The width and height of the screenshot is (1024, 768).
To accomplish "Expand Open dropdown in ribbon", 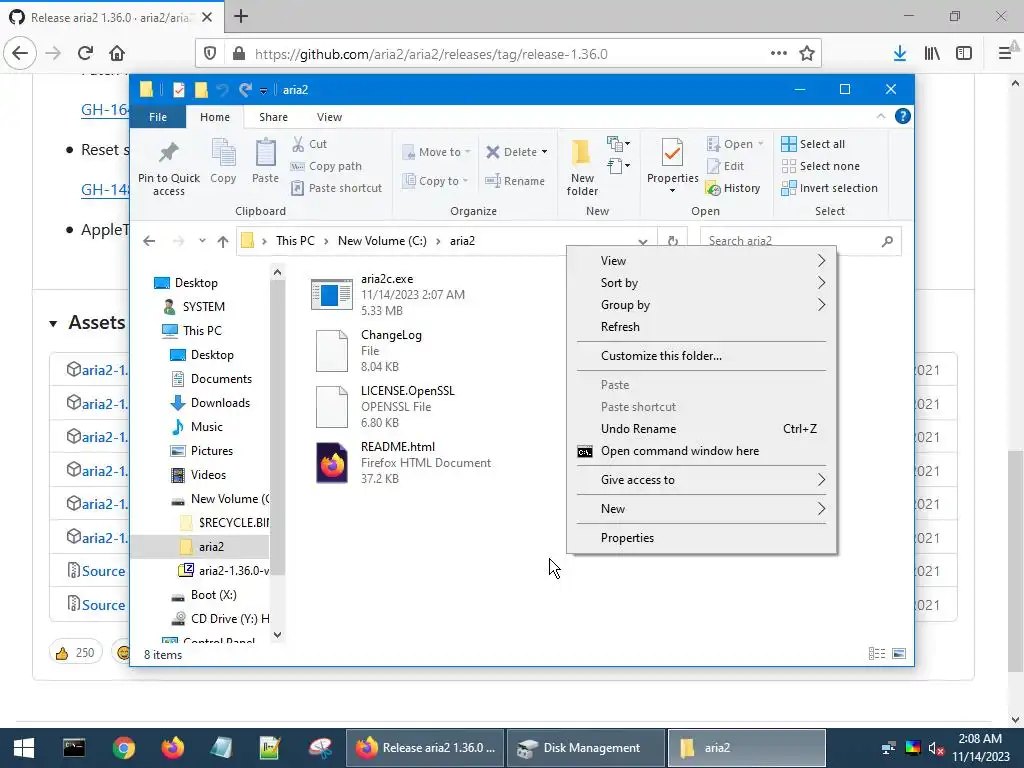I will pyautogui.click(x=760, y=144).
